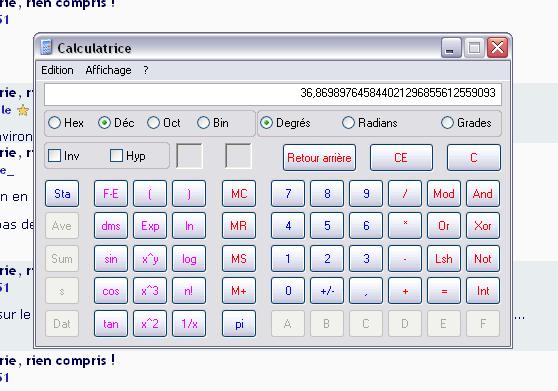Click the And bitwise button
Screen dimensions: 558x391
coord(483,194)
